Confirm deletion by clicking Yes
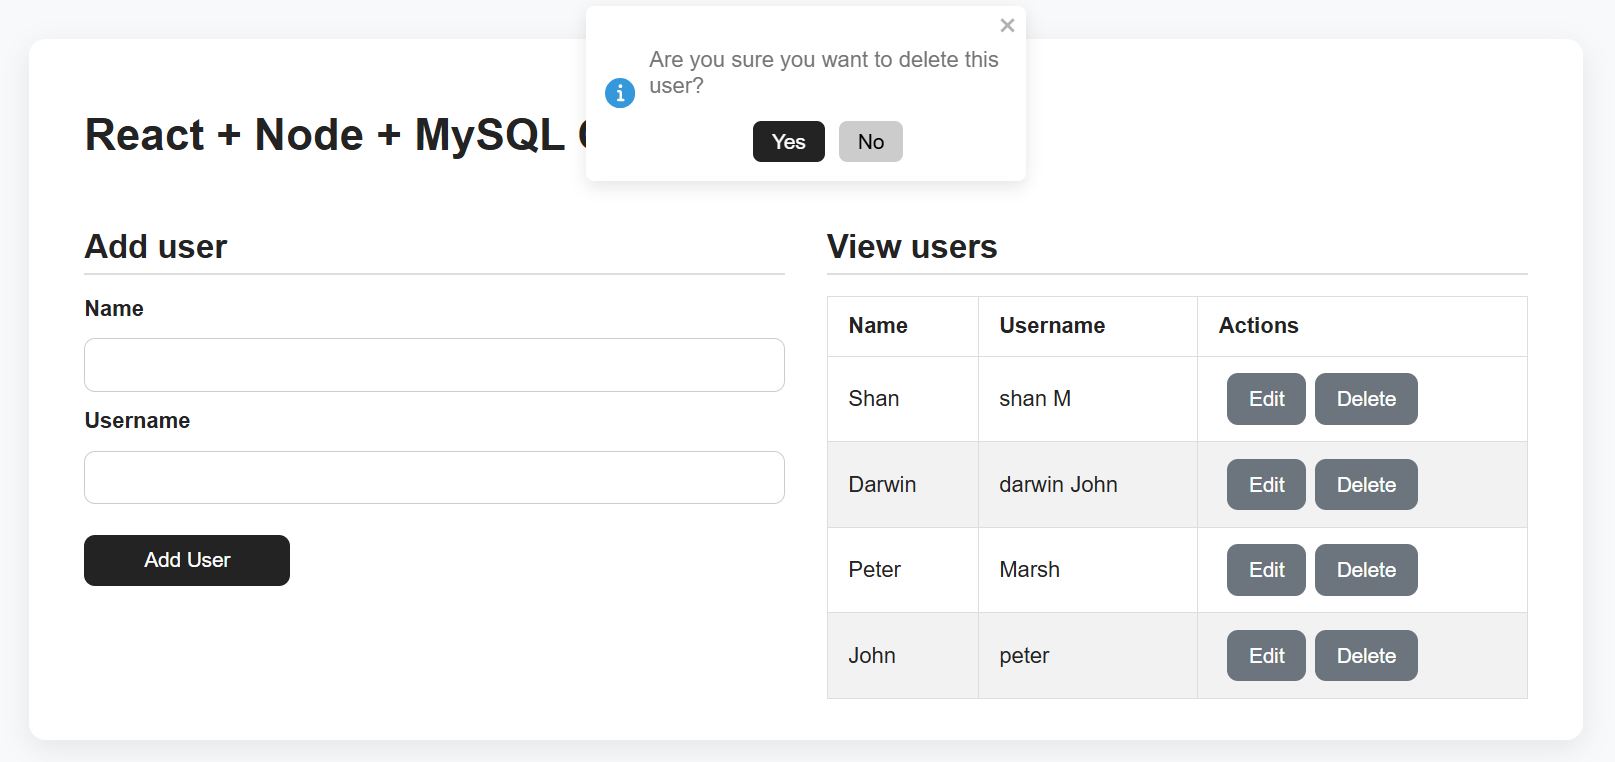 pos(788,142)
